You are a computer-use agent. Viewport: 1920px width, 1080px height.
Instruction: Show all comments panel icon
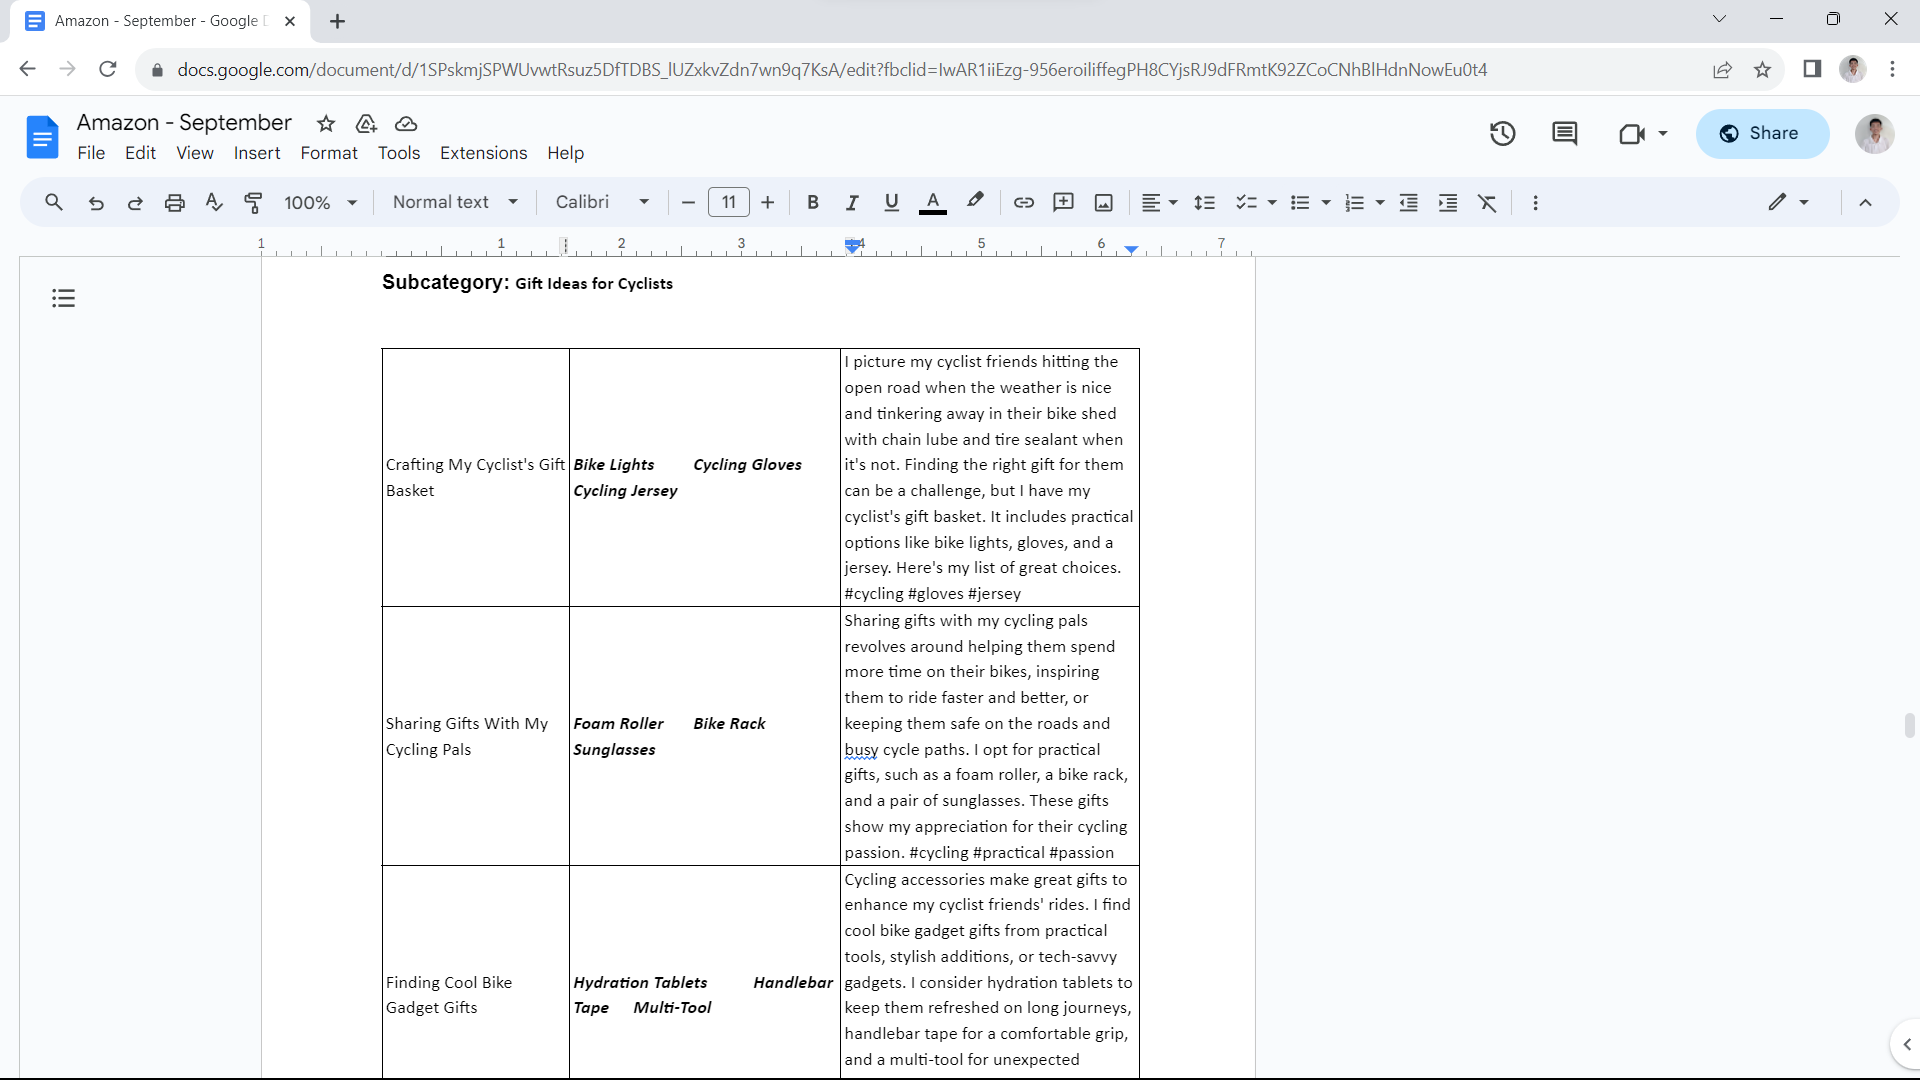(1565, 133)
